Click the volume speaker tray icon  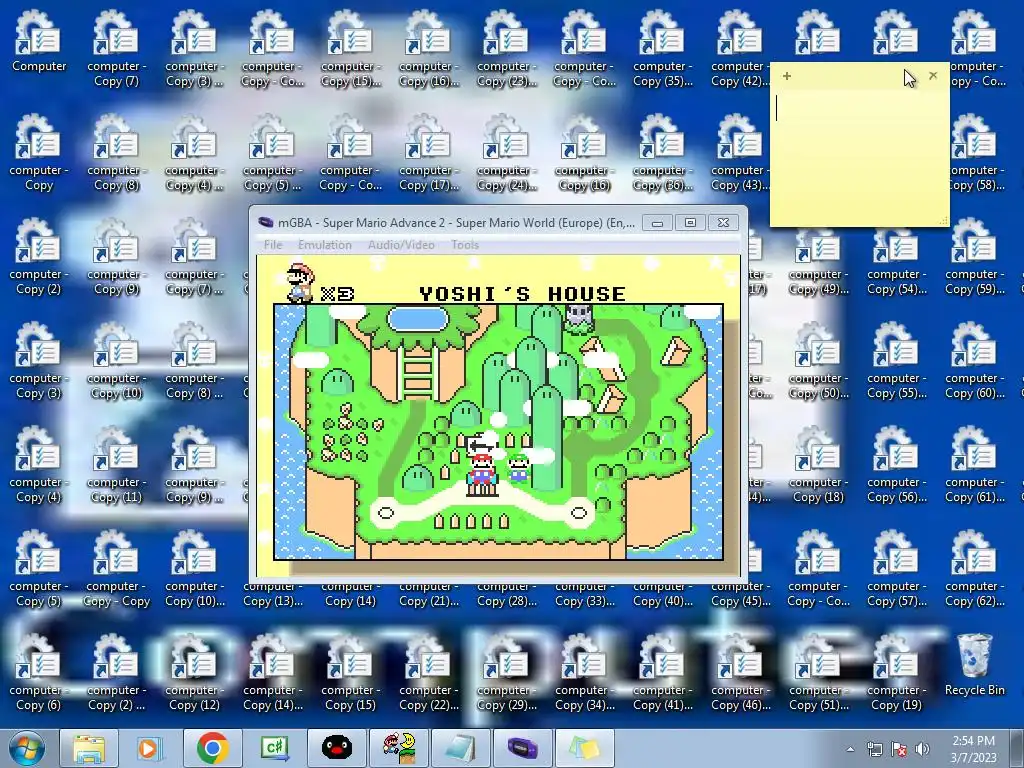pos(922,749)
